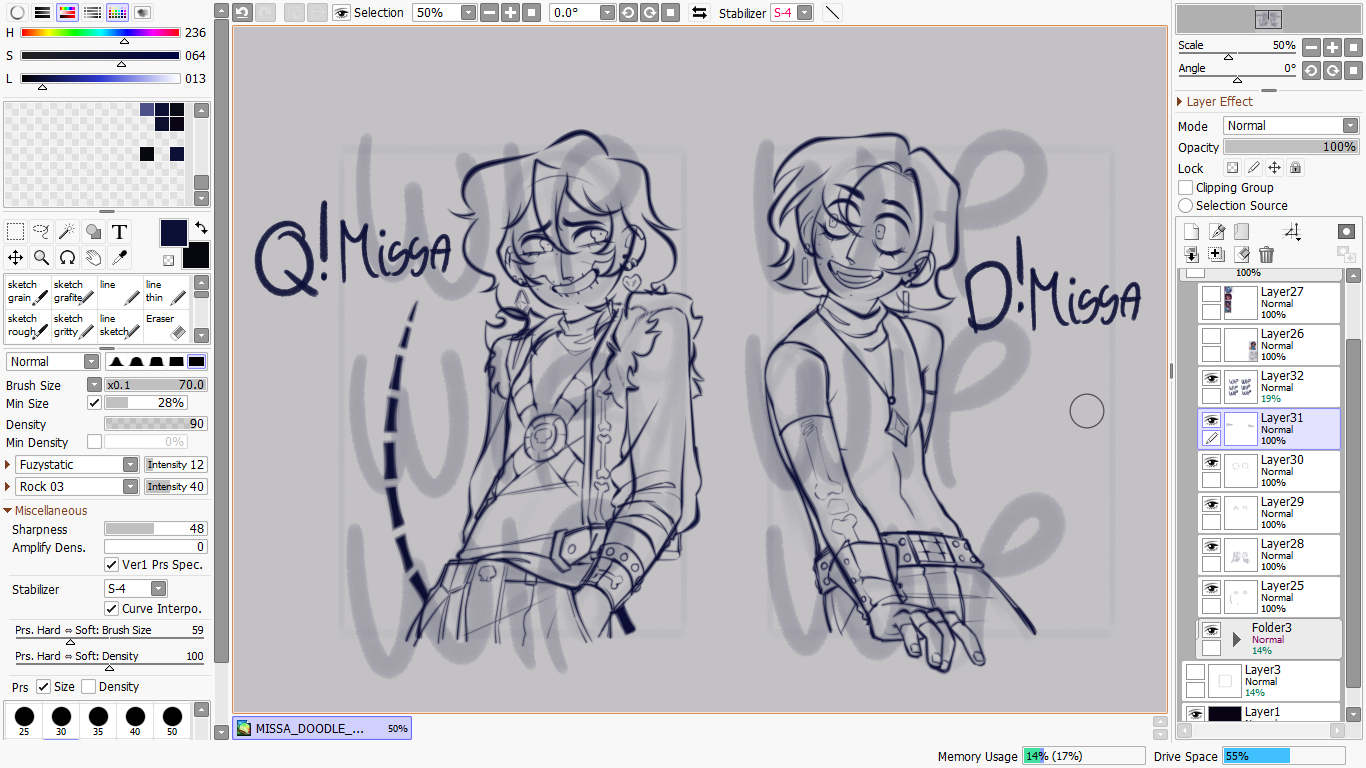Open the layer Mode dropdown
The width and height of the screenshot is (1366, 768).
pyautogui.click(x=1291, y=126)
